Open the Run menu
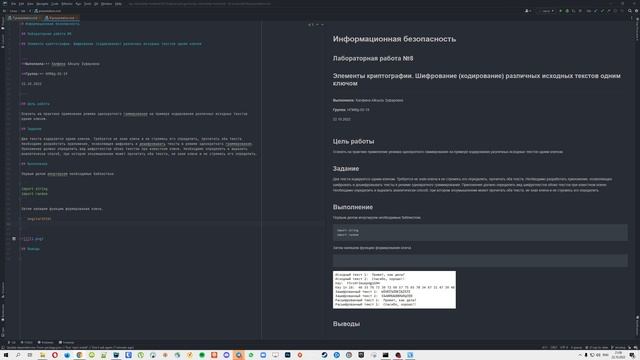 click(x=78, y=4)
